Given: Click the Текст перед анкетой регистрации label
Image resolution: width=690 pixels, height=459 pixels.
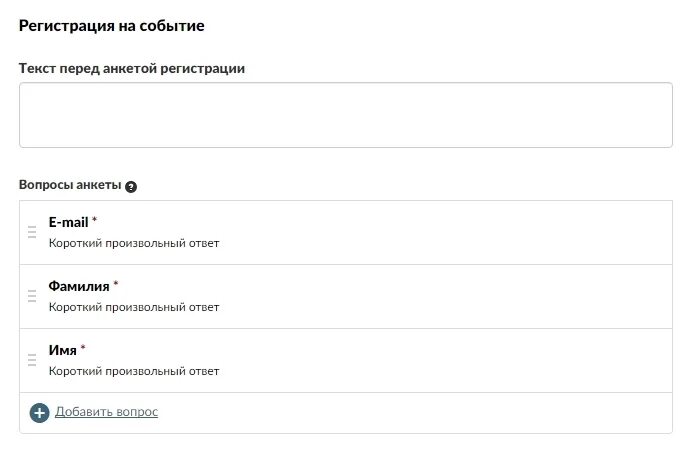Looking at the screenshot, I should click(132, 69).
